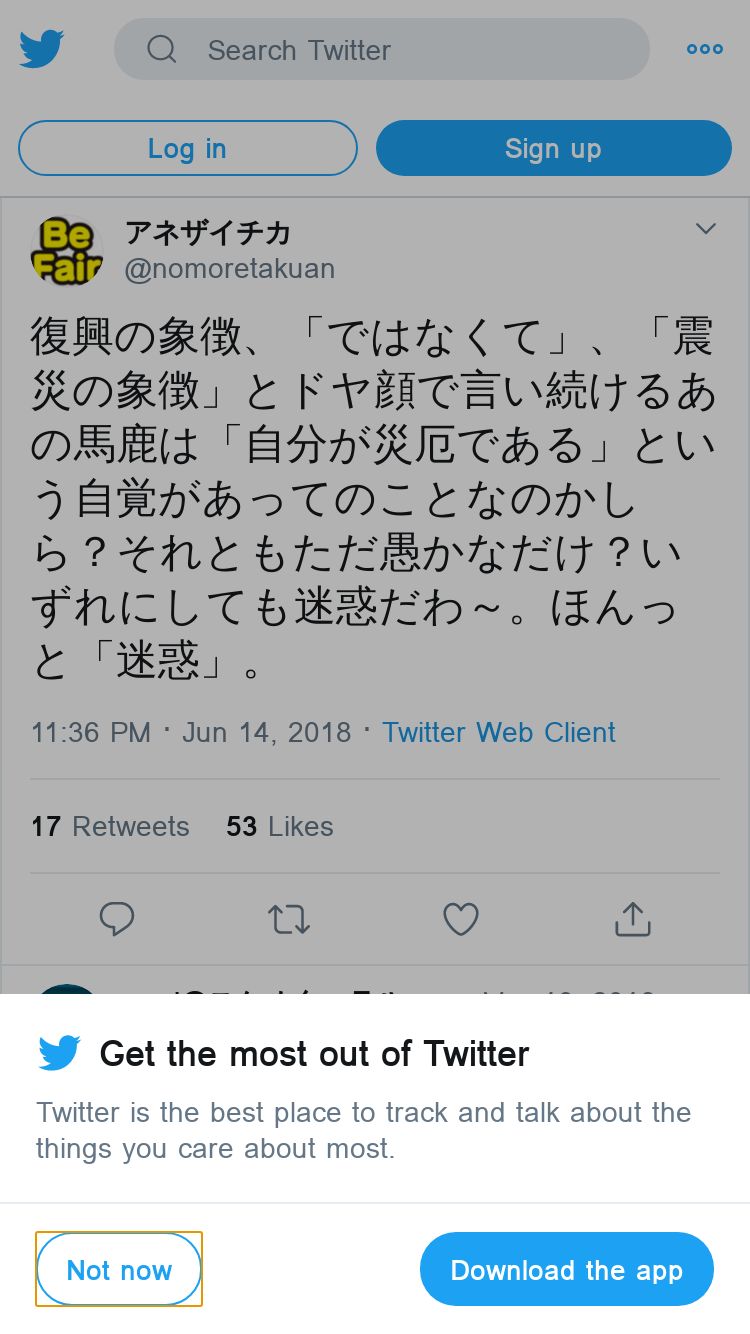Open profile via display name アネザイチカ
The width and height of the screenshot is (750, 1334).
(208, 233)
